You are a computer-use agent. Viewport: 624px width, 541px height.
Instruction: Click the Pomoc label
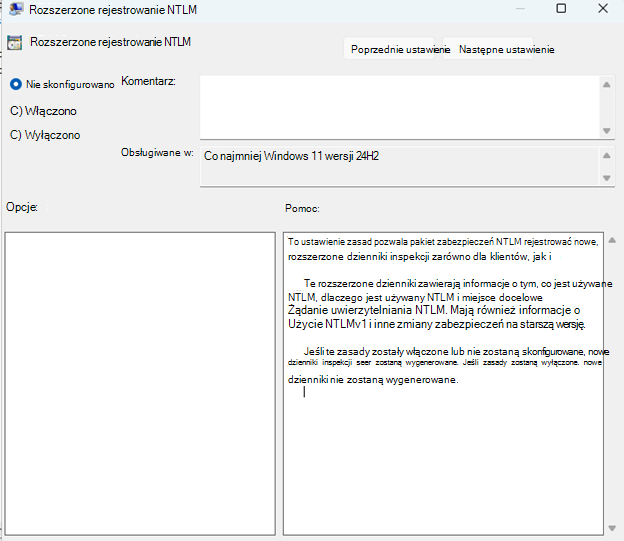point(302,209)
